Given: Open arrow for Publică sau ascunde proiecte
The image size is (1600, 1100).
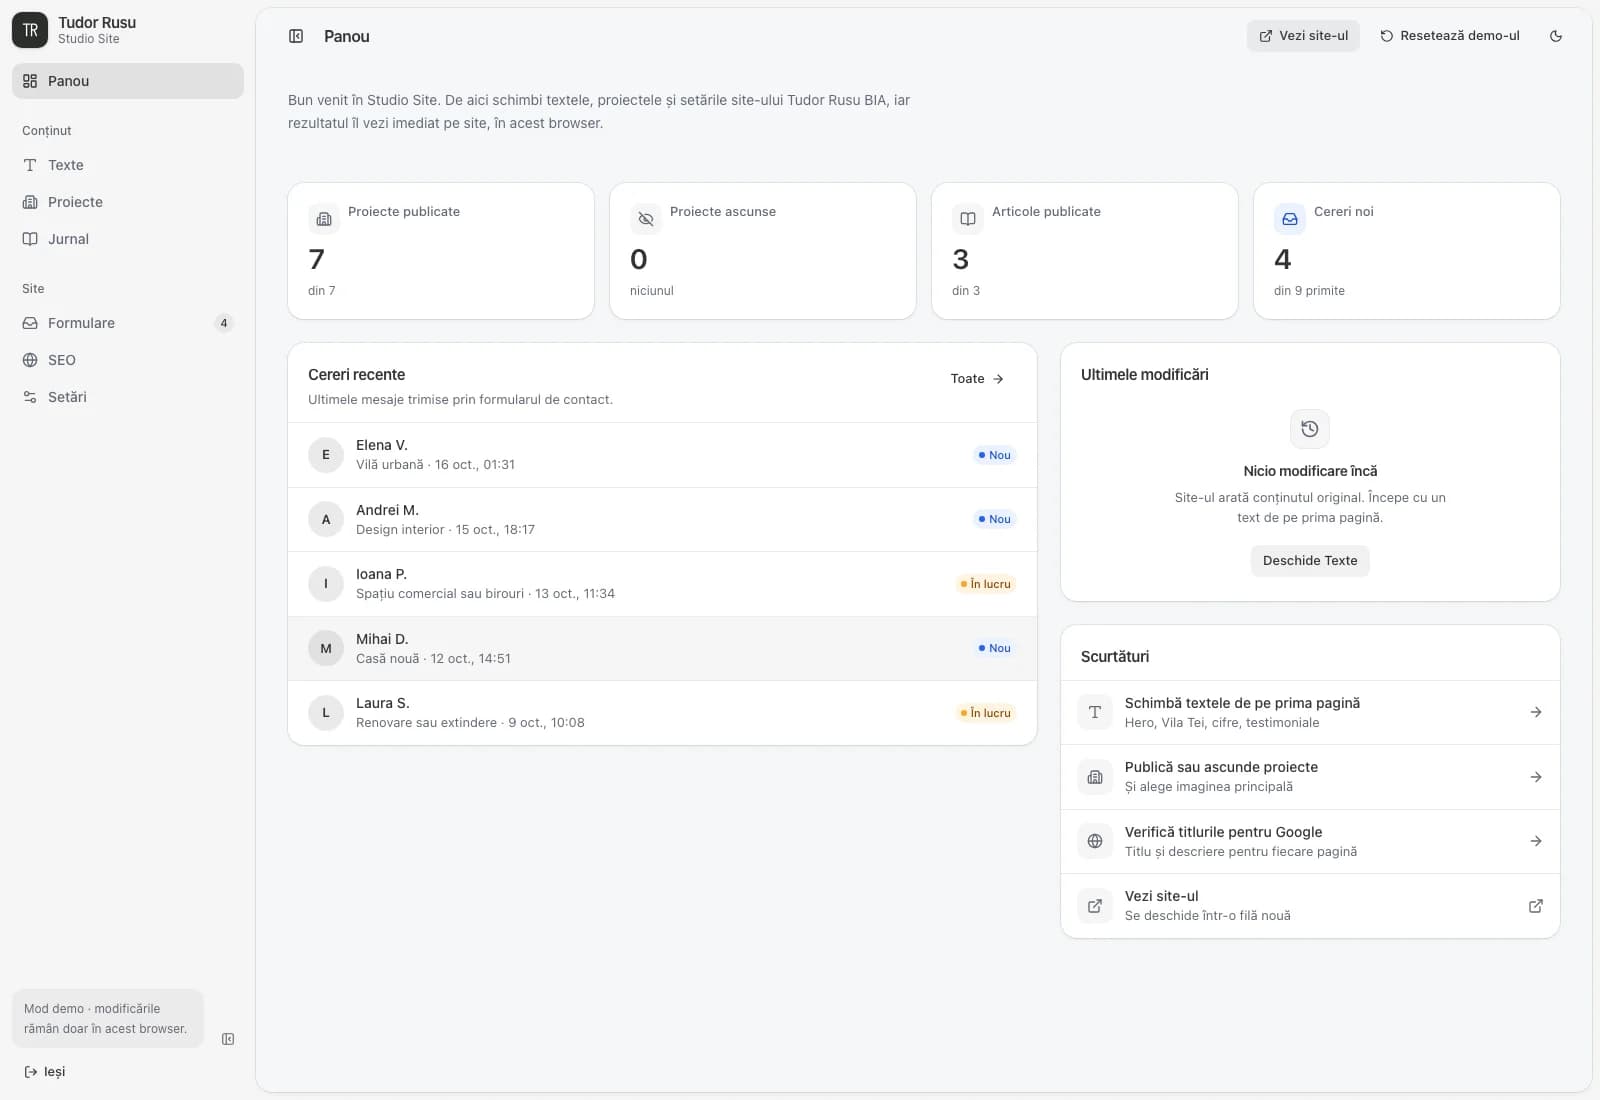Looking at the screenshot, I should point(1536,777).
